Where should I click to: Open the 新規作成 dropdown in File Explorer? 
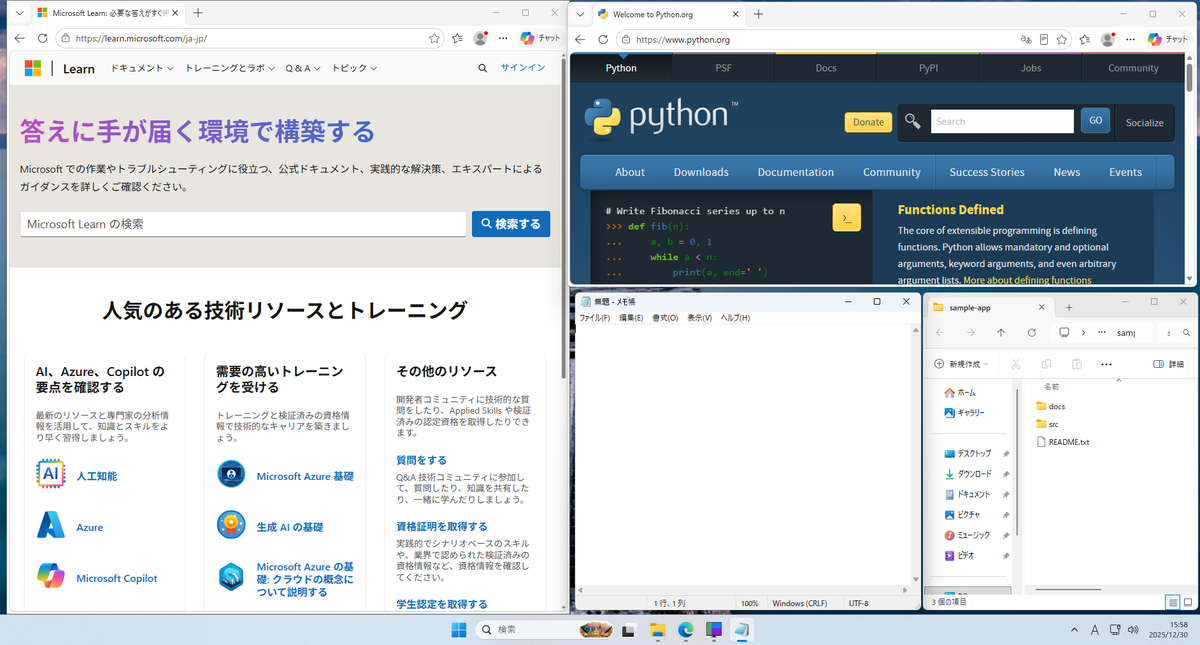coord(961,364)
